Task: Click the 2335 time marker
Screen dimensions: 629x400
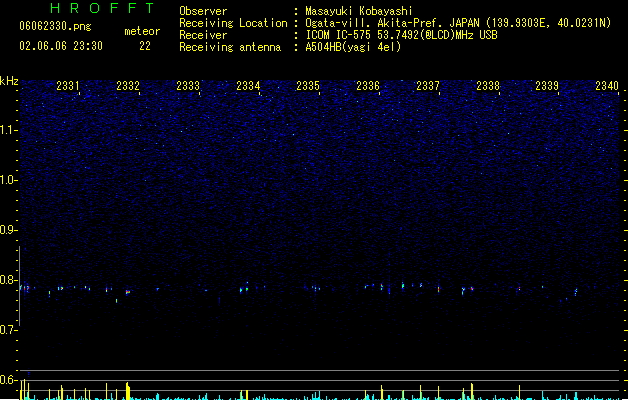Action: click(x=308, y=85)
